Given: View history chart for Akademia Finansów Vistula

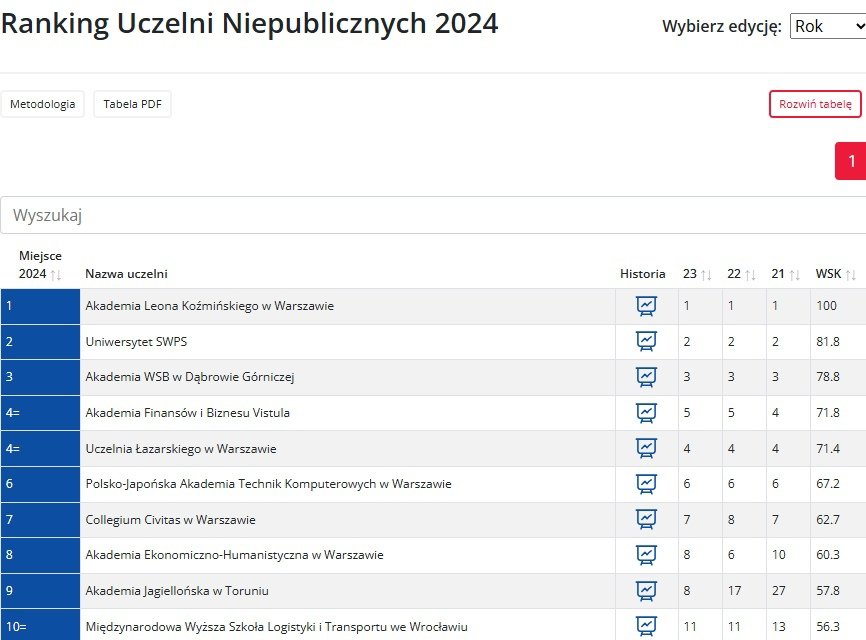Looking at the screenshot, I should pyautogui.click(x=646, y=413).
